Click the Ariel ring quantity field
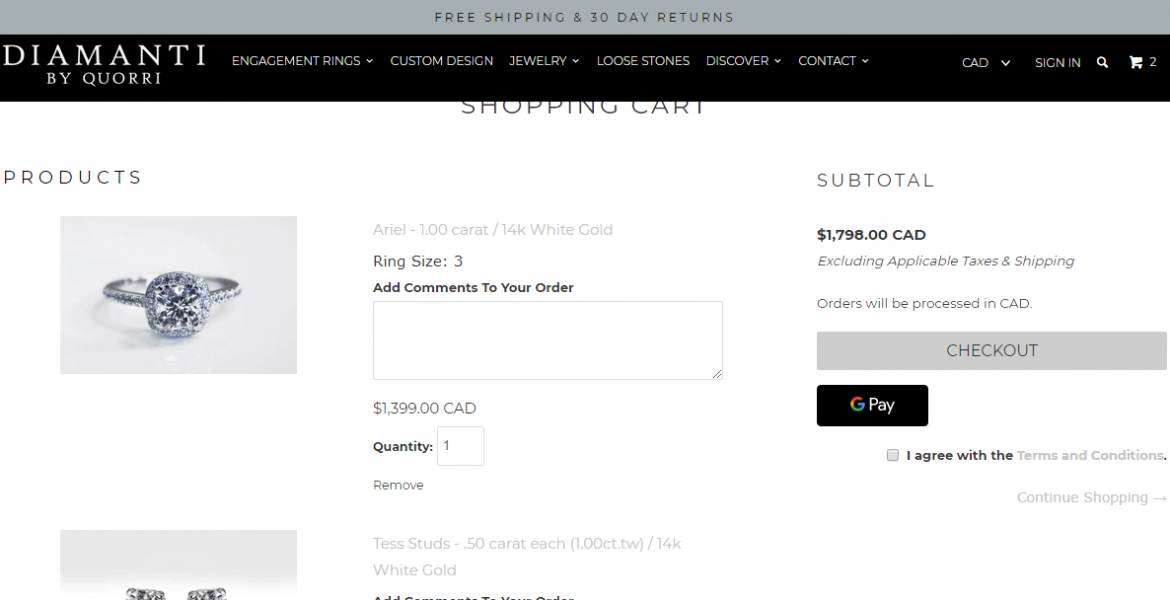 [460, 446]
